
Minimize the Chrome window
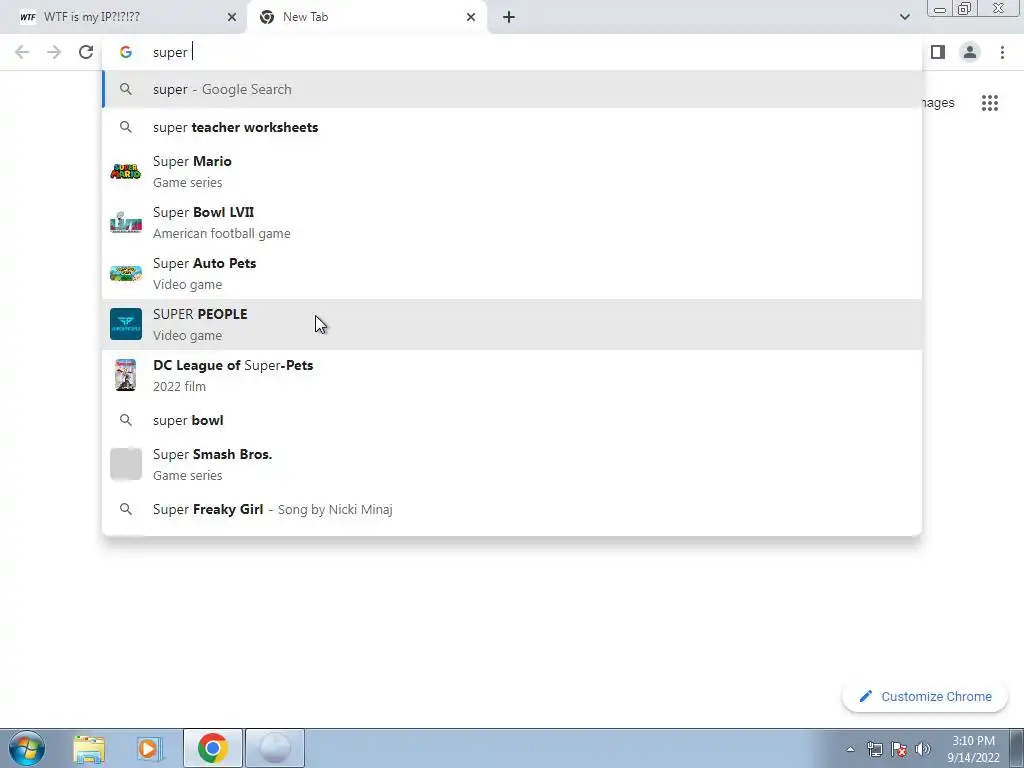(940, 9)
